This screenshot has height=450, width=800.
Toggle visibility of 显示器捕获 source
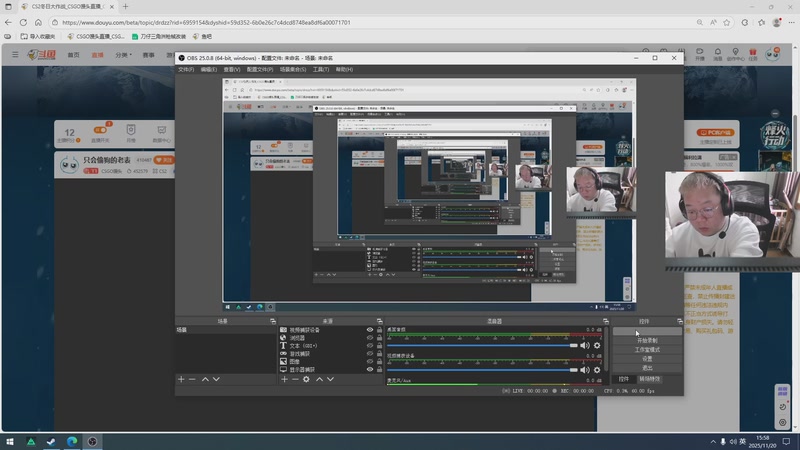[x=370, y=369]
